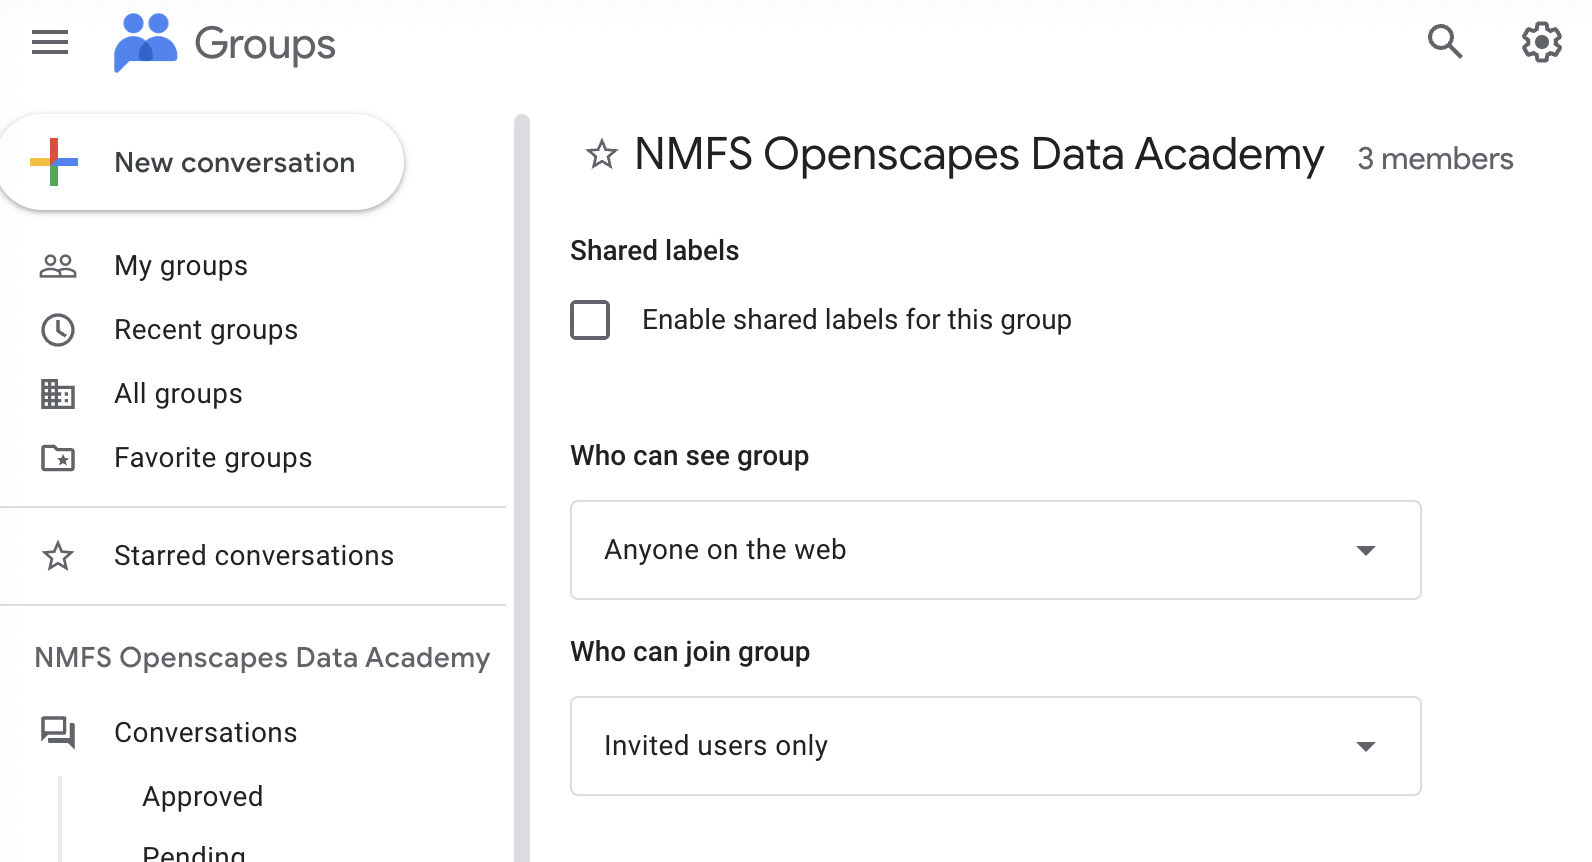Click the My groups people icon

(58, 266)
